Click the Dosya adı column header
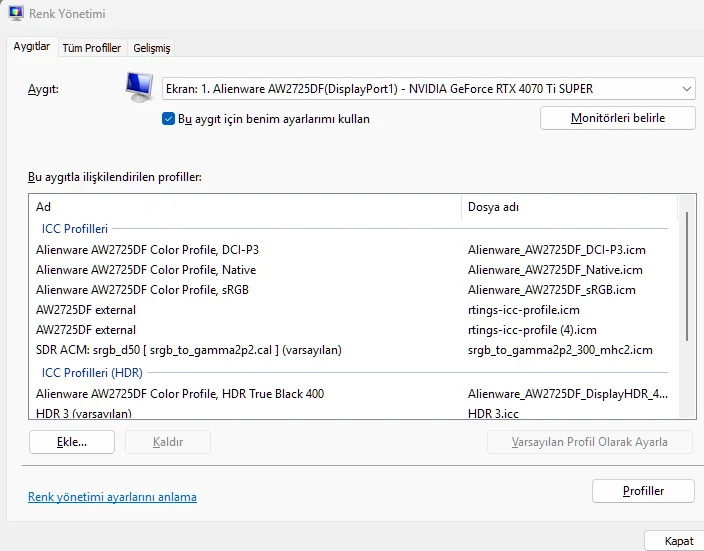The width and height of the screenshot is (704, 551). [x=569, y=207]
